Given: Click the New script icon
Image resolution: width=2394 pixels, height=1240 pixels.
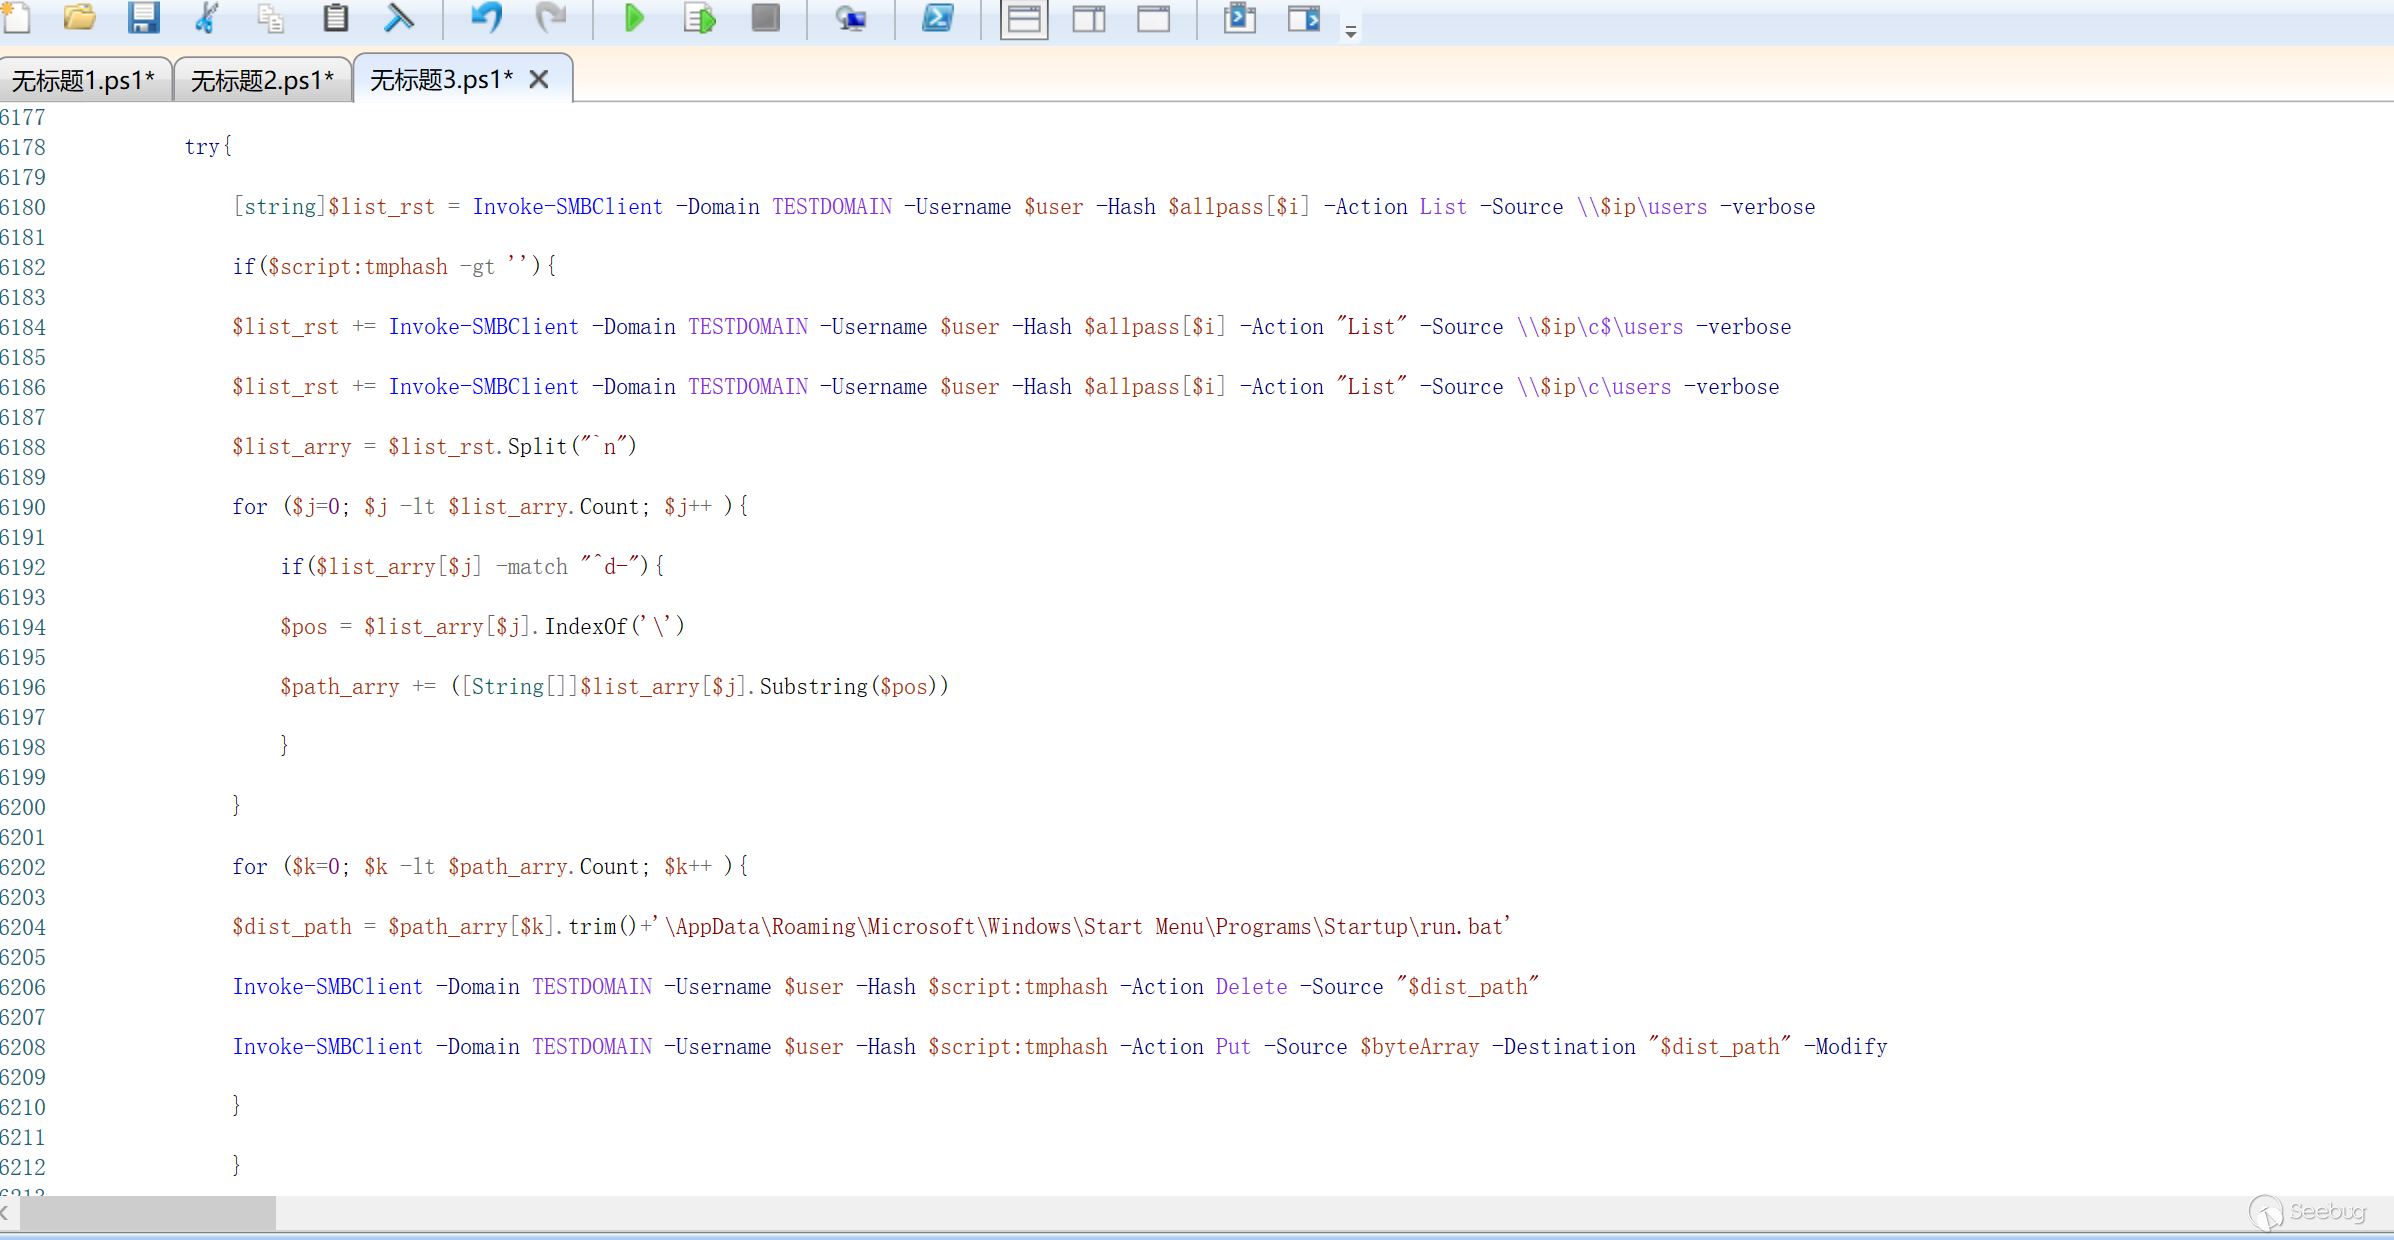Looking at the screenshot, I should point(17,17).
